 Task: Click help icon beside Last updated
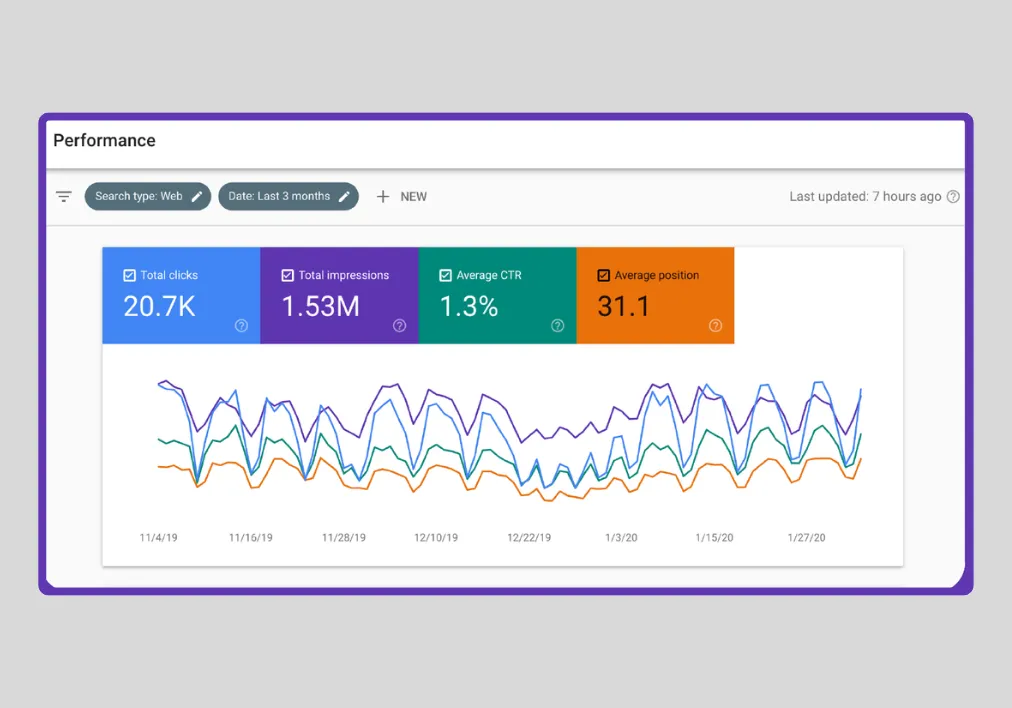[x=953, y=197]
